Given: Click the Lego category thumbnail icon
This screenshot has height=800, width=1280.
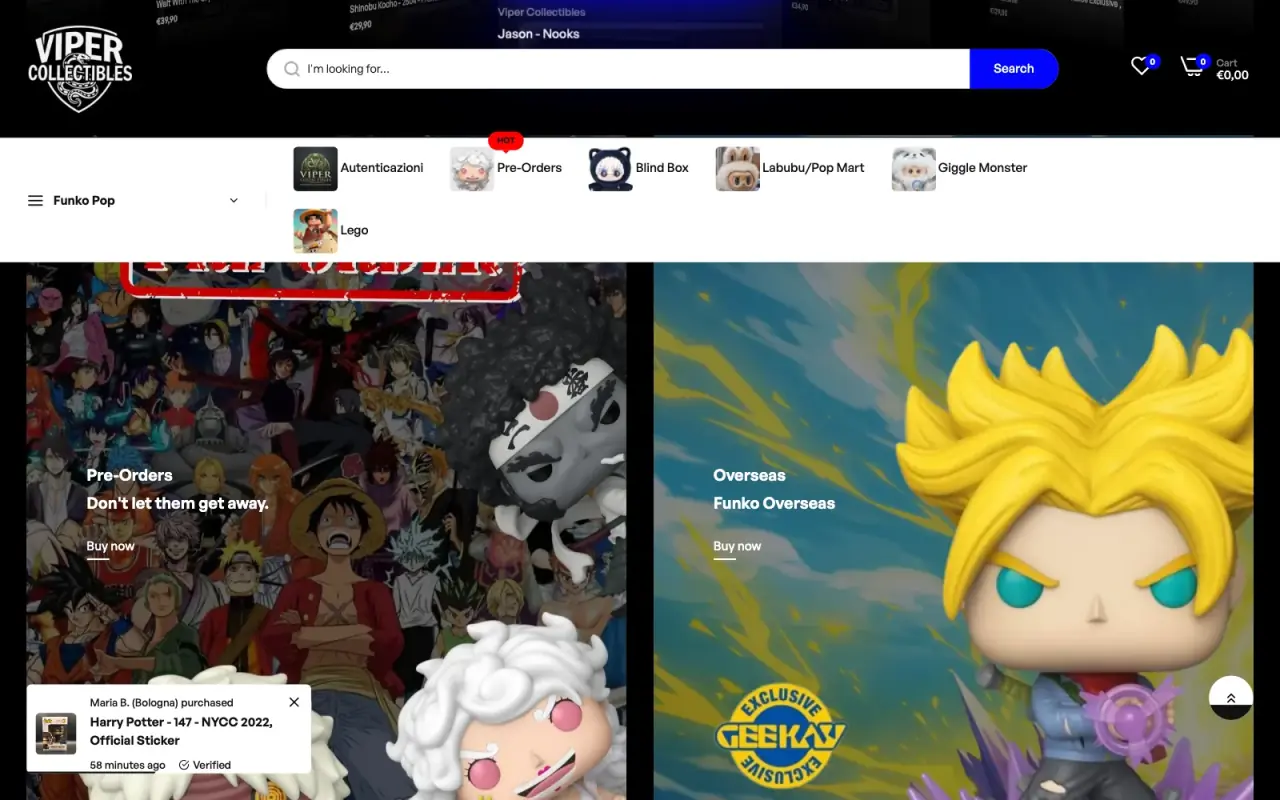Looking at the screenshot, I should click(x=315, y=230).
